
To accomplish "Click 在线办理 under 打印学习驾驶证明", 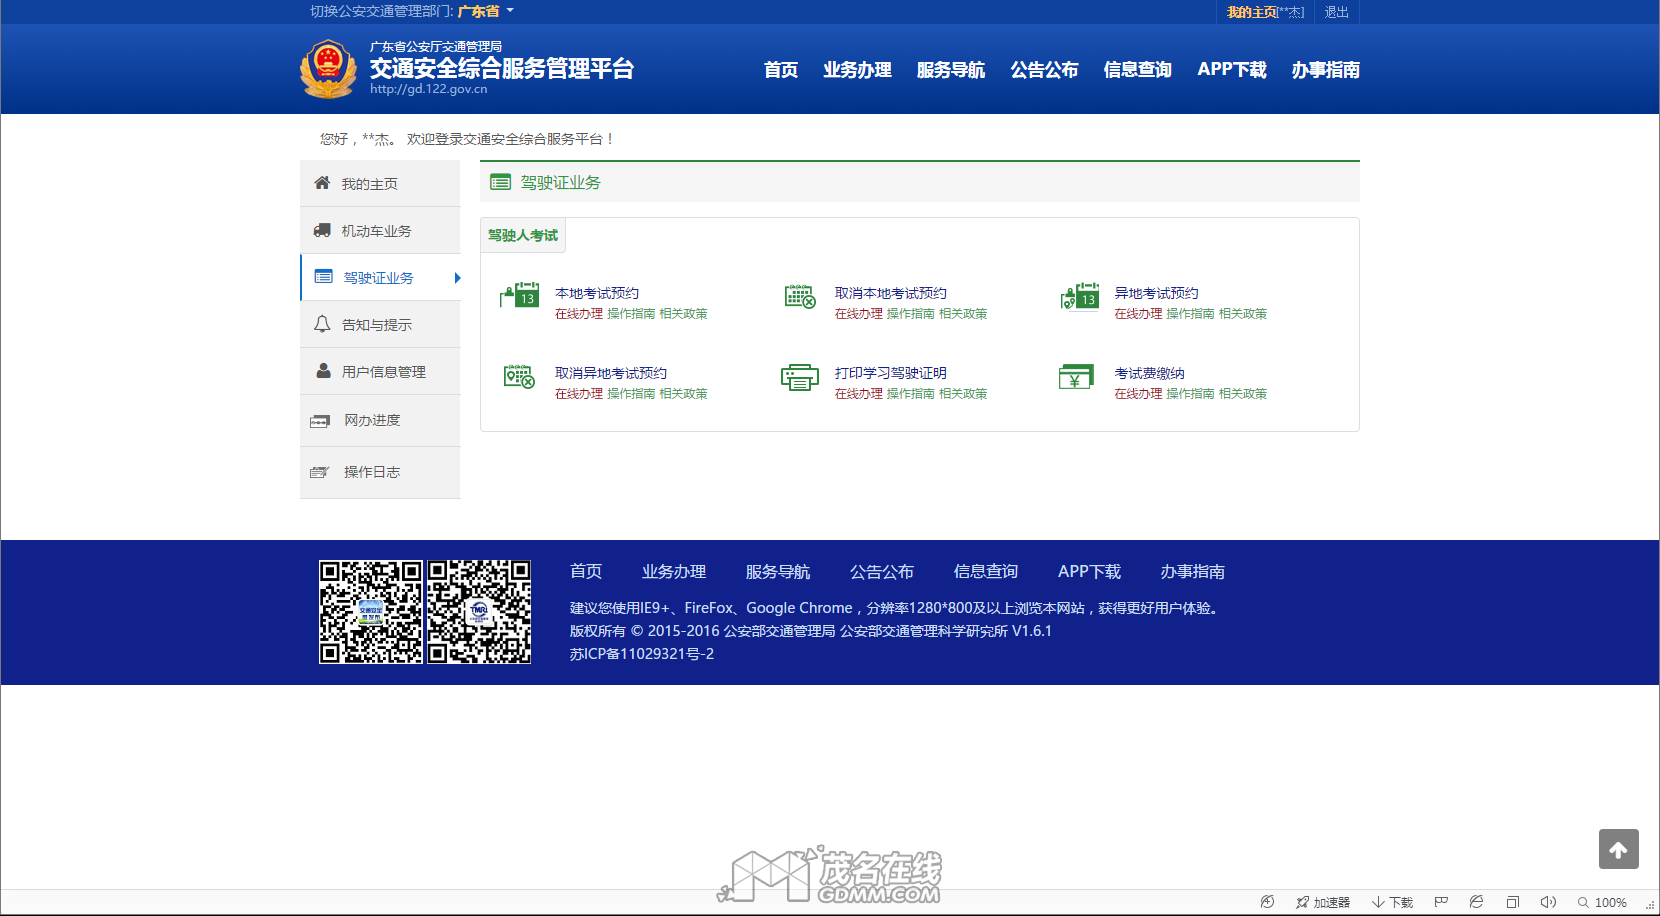I will click(859, 393).
